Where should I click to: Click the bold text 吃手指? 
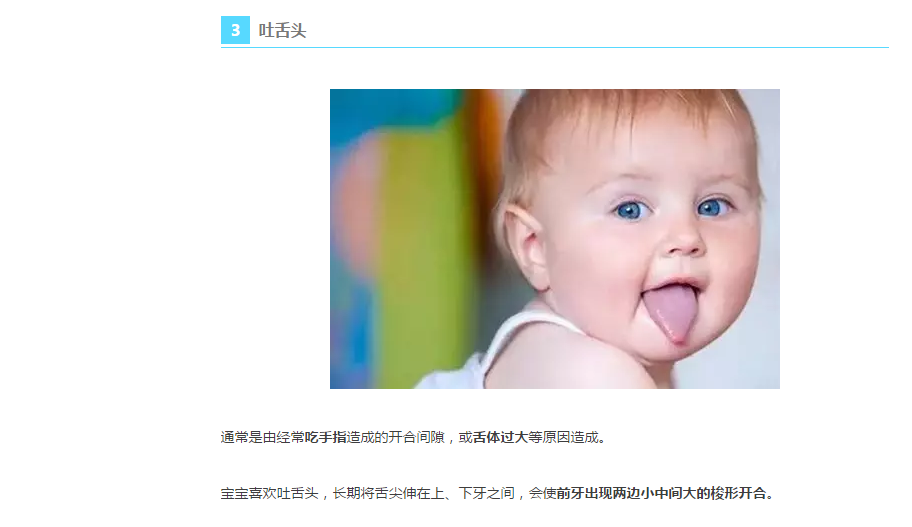pyautogui.click(x=326, y=437)
